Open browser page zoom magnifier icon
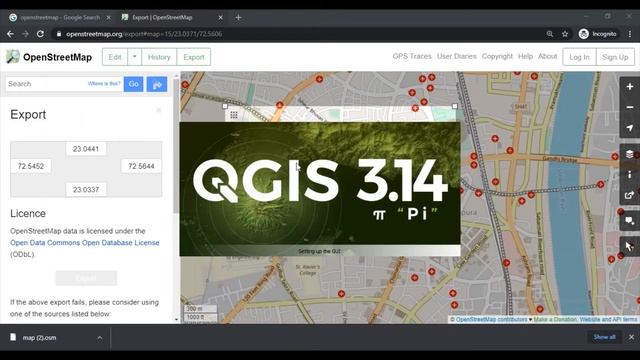Screen dimensions: 640x360 [x=550, y=34]
